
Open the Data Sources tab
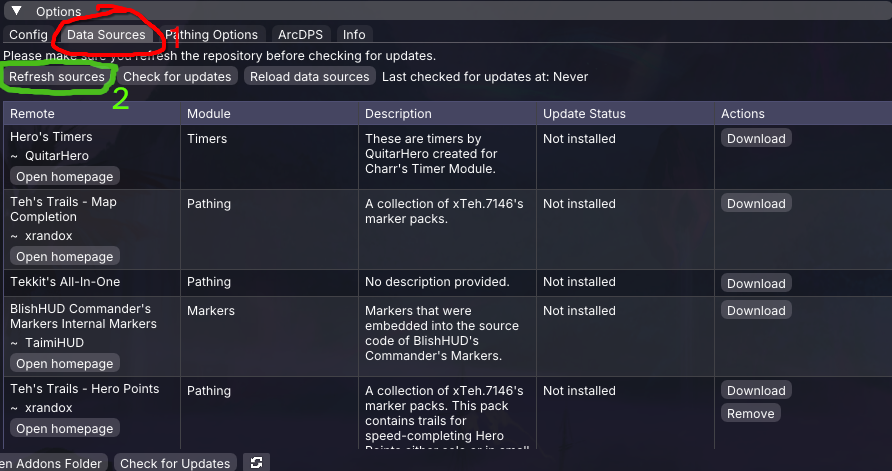coord(106,35)
